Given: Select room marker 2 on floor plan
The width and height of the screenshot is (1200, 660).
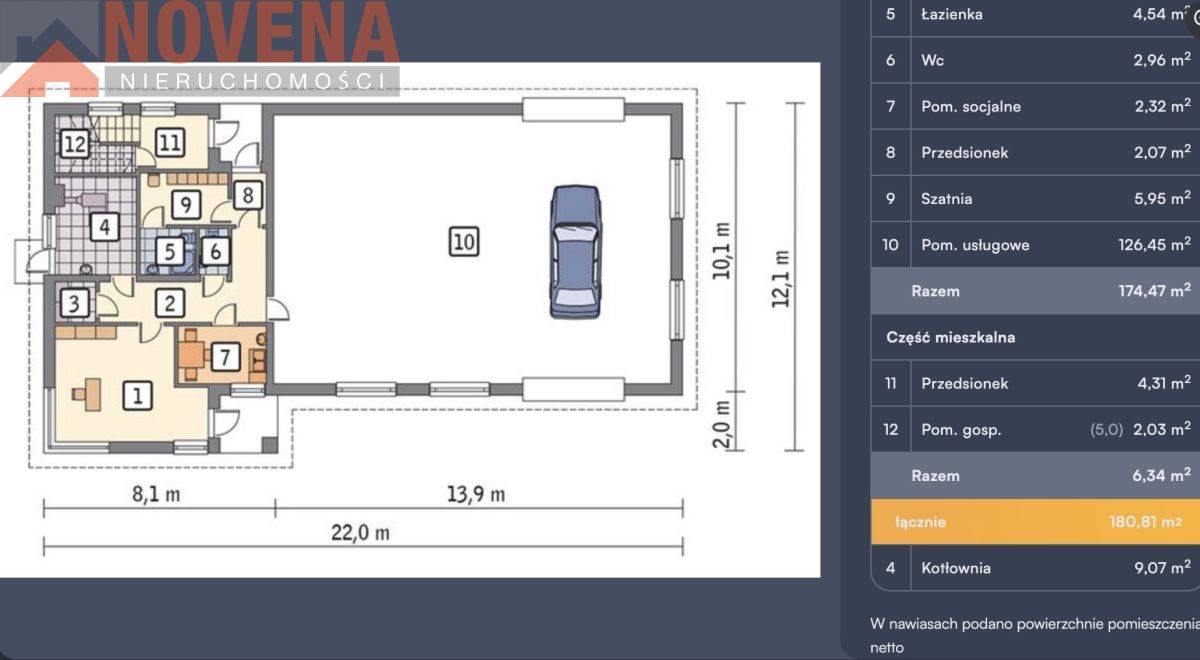Looking at the screenshot, I should pyautogui.click(x=170, y=302).
